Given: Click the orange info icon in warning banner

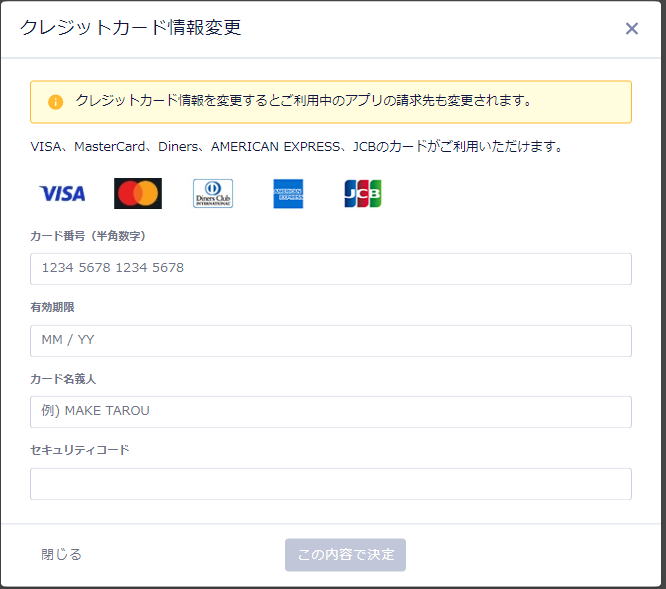Looking at the screenshot, I should 56,102.
